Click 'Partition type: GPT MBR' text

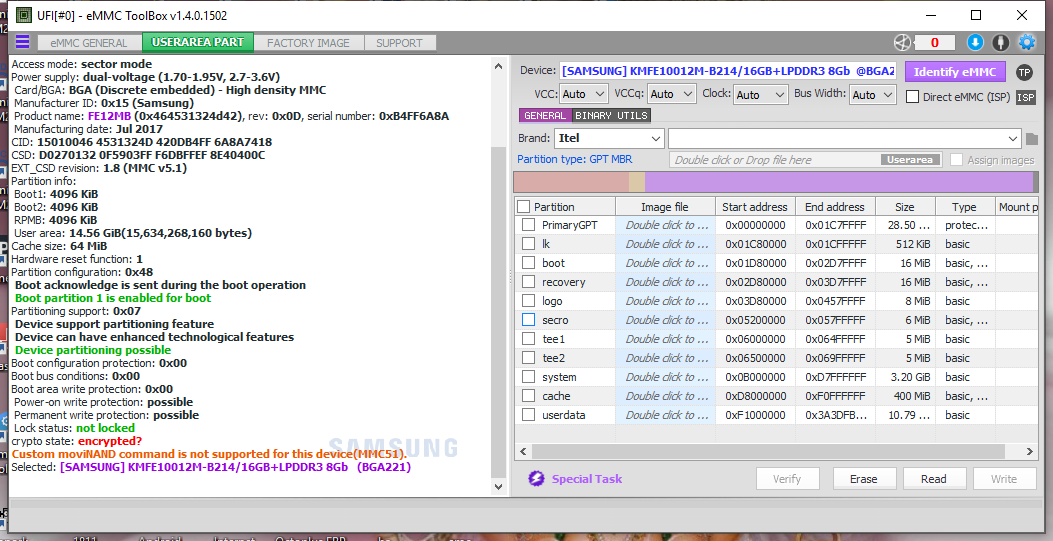[574, 159]
